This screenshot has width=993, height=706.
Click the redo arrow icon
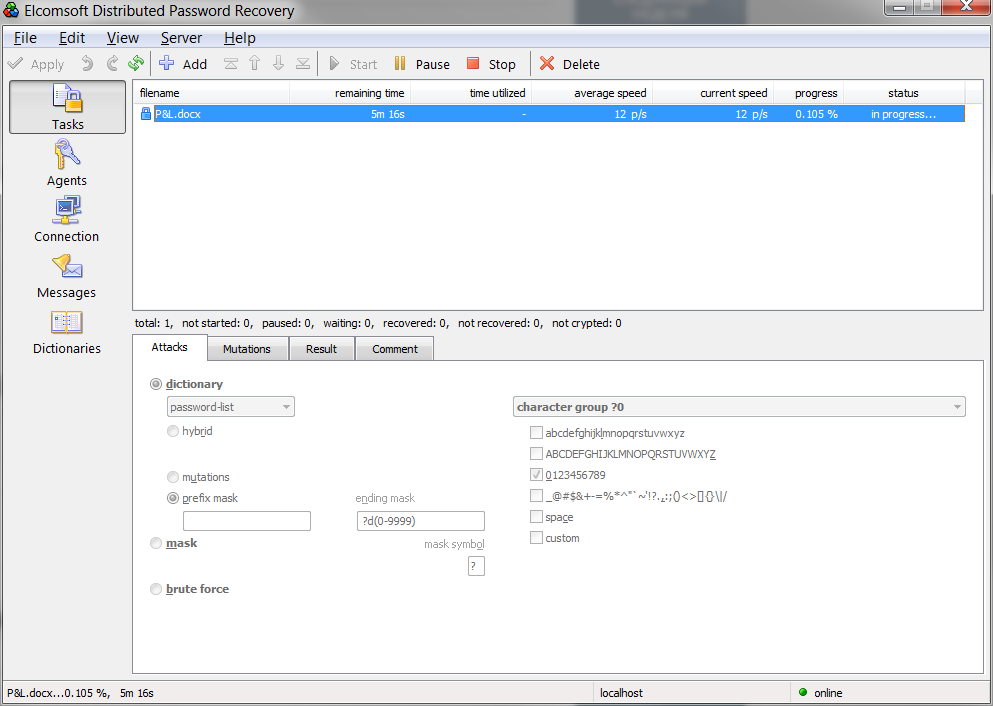(112, 63)
